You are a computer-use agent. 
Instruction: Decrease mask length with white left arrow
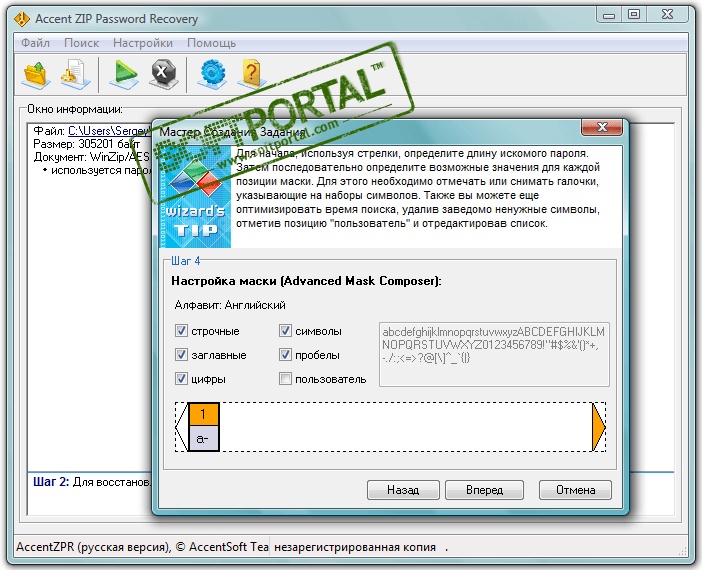181,427
